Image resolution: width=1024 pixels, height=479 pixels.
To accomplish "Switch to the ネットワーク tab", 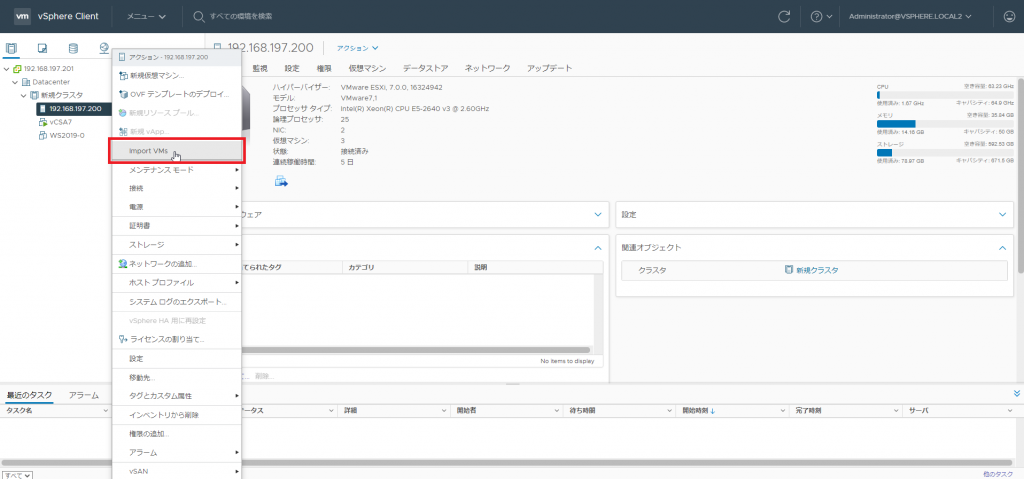I will click(x=487, y=68).
